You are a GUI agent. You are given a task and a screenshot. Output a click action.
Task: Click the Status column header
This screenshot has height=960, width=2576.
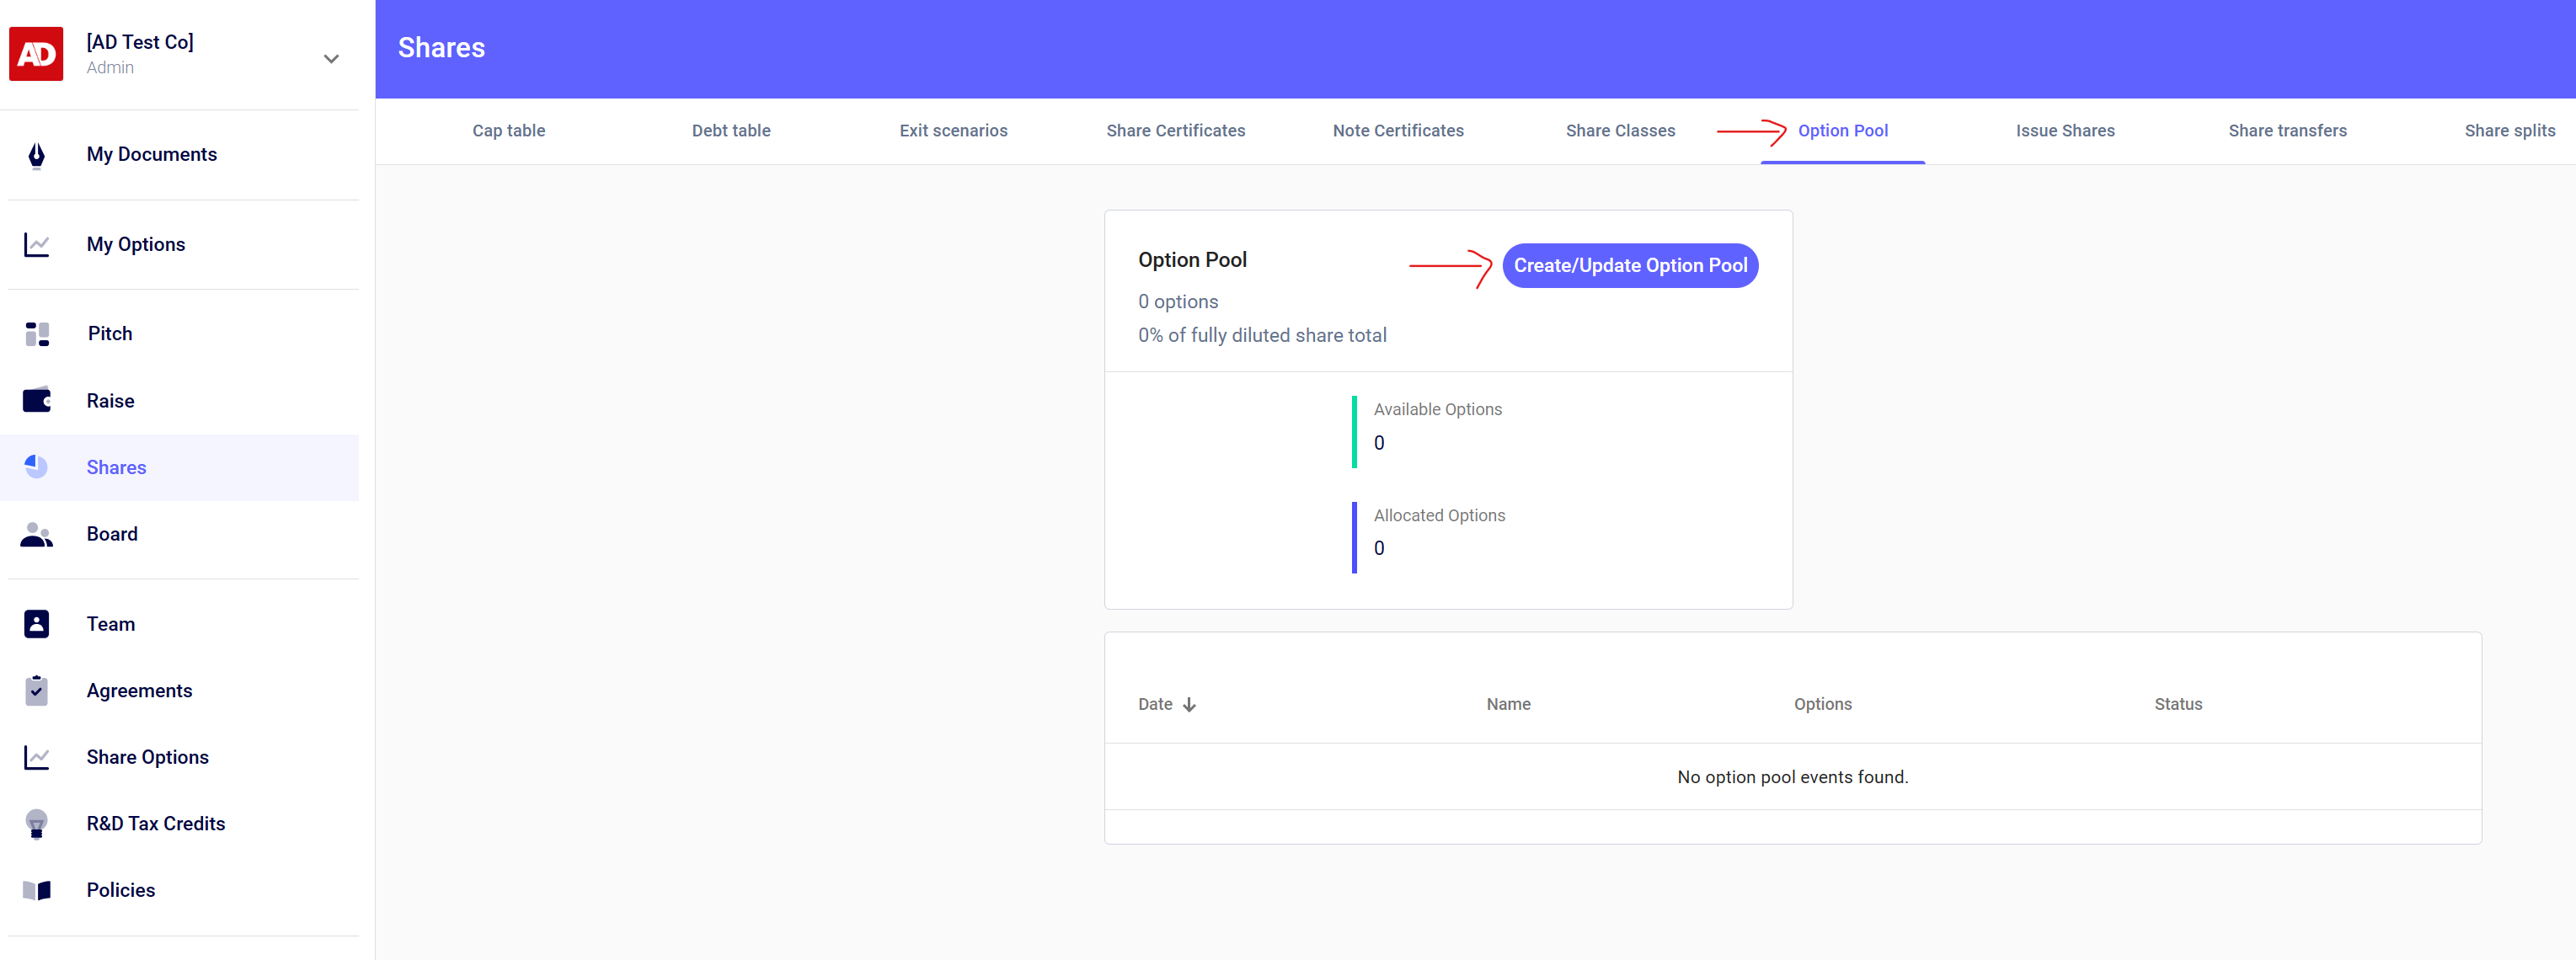(2177, 704)
